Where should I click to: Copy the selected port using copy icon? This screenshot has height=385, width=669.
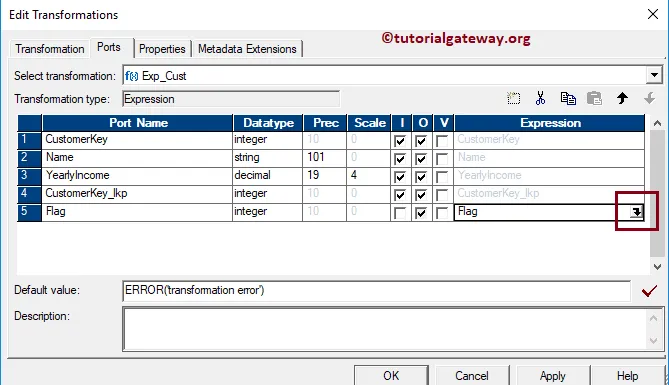pyautogui.click(x=568, y=99)
